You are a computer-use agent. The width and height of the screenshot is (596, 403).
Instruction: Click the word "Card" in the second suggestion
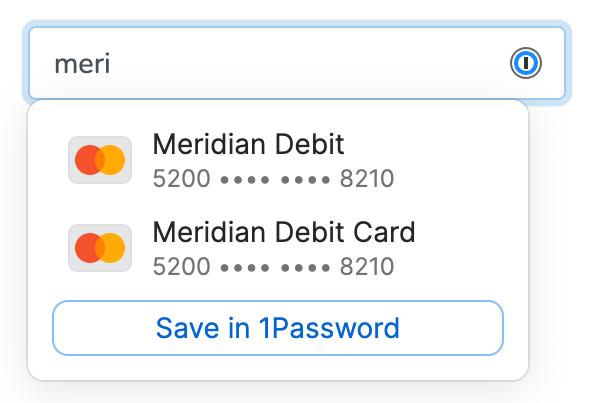[384, 232]
